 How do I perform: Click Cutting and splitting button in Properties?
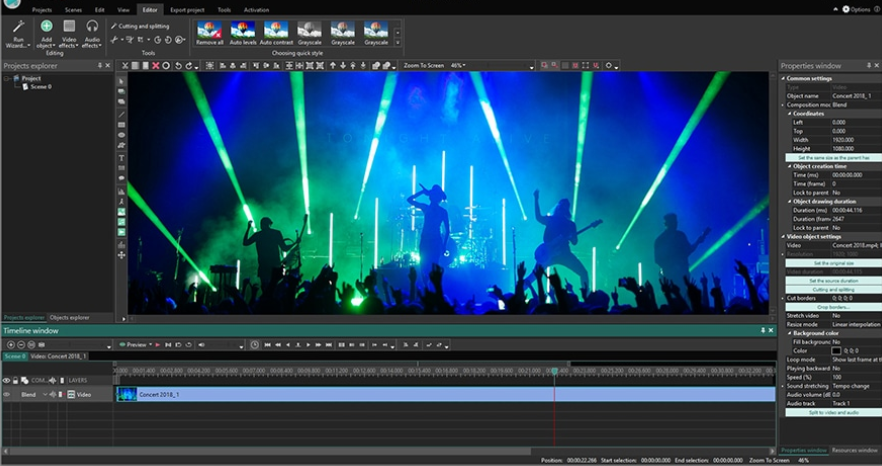[834, 290]
